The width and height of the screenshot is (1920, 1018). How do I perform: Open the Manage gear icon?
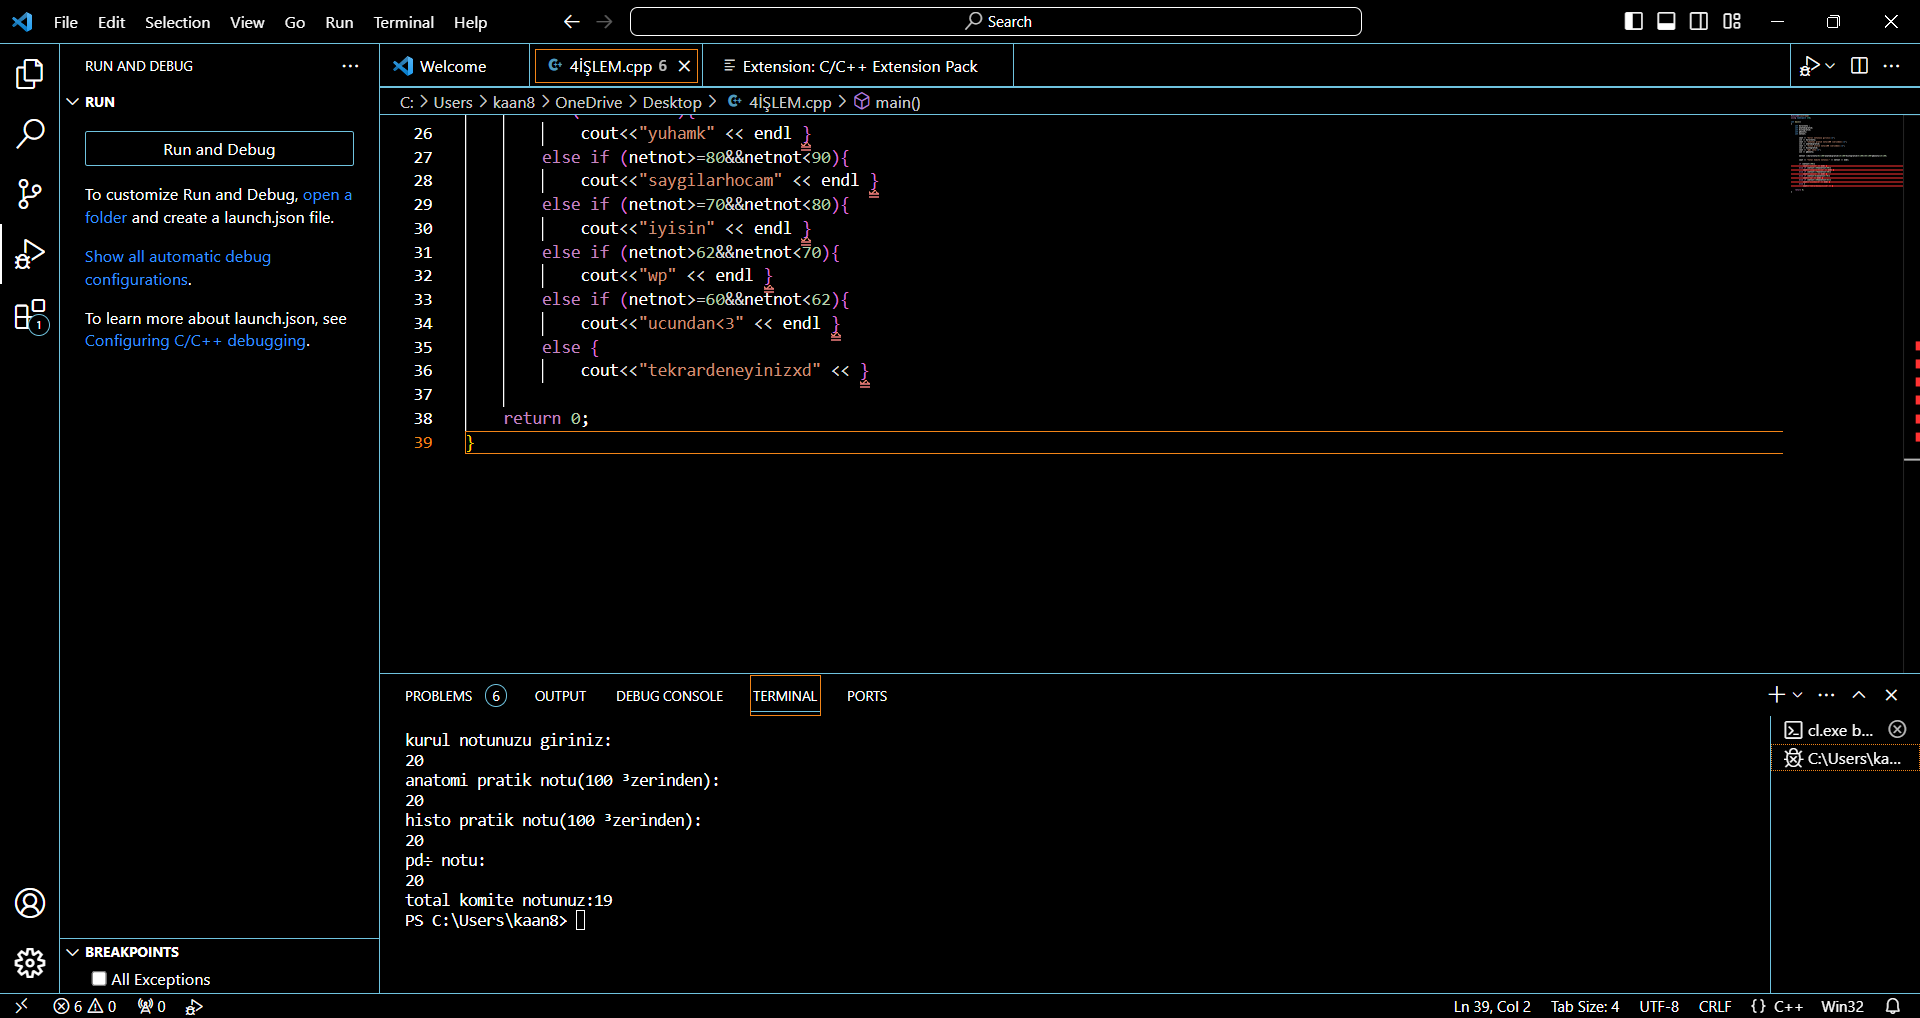click(30, 963)
